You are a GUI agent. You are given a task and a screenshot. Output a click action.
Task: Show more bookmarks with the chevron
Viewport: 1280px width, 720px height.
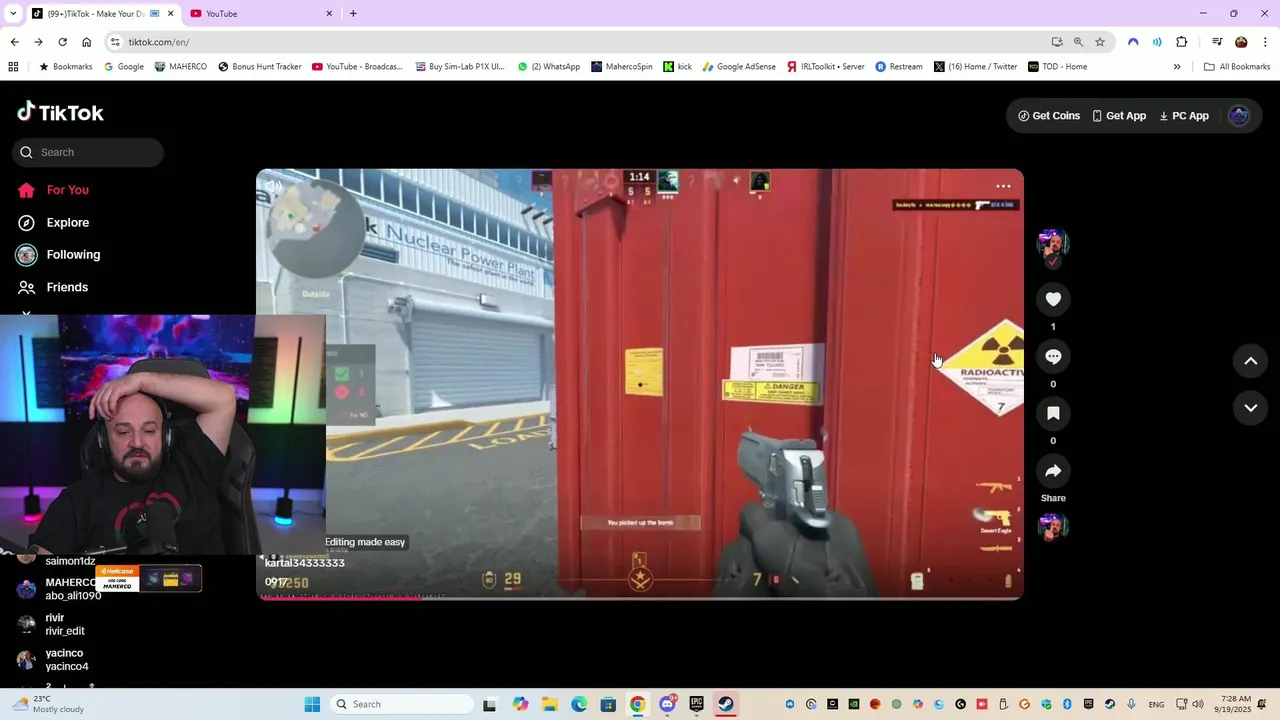coord(1177,67)
